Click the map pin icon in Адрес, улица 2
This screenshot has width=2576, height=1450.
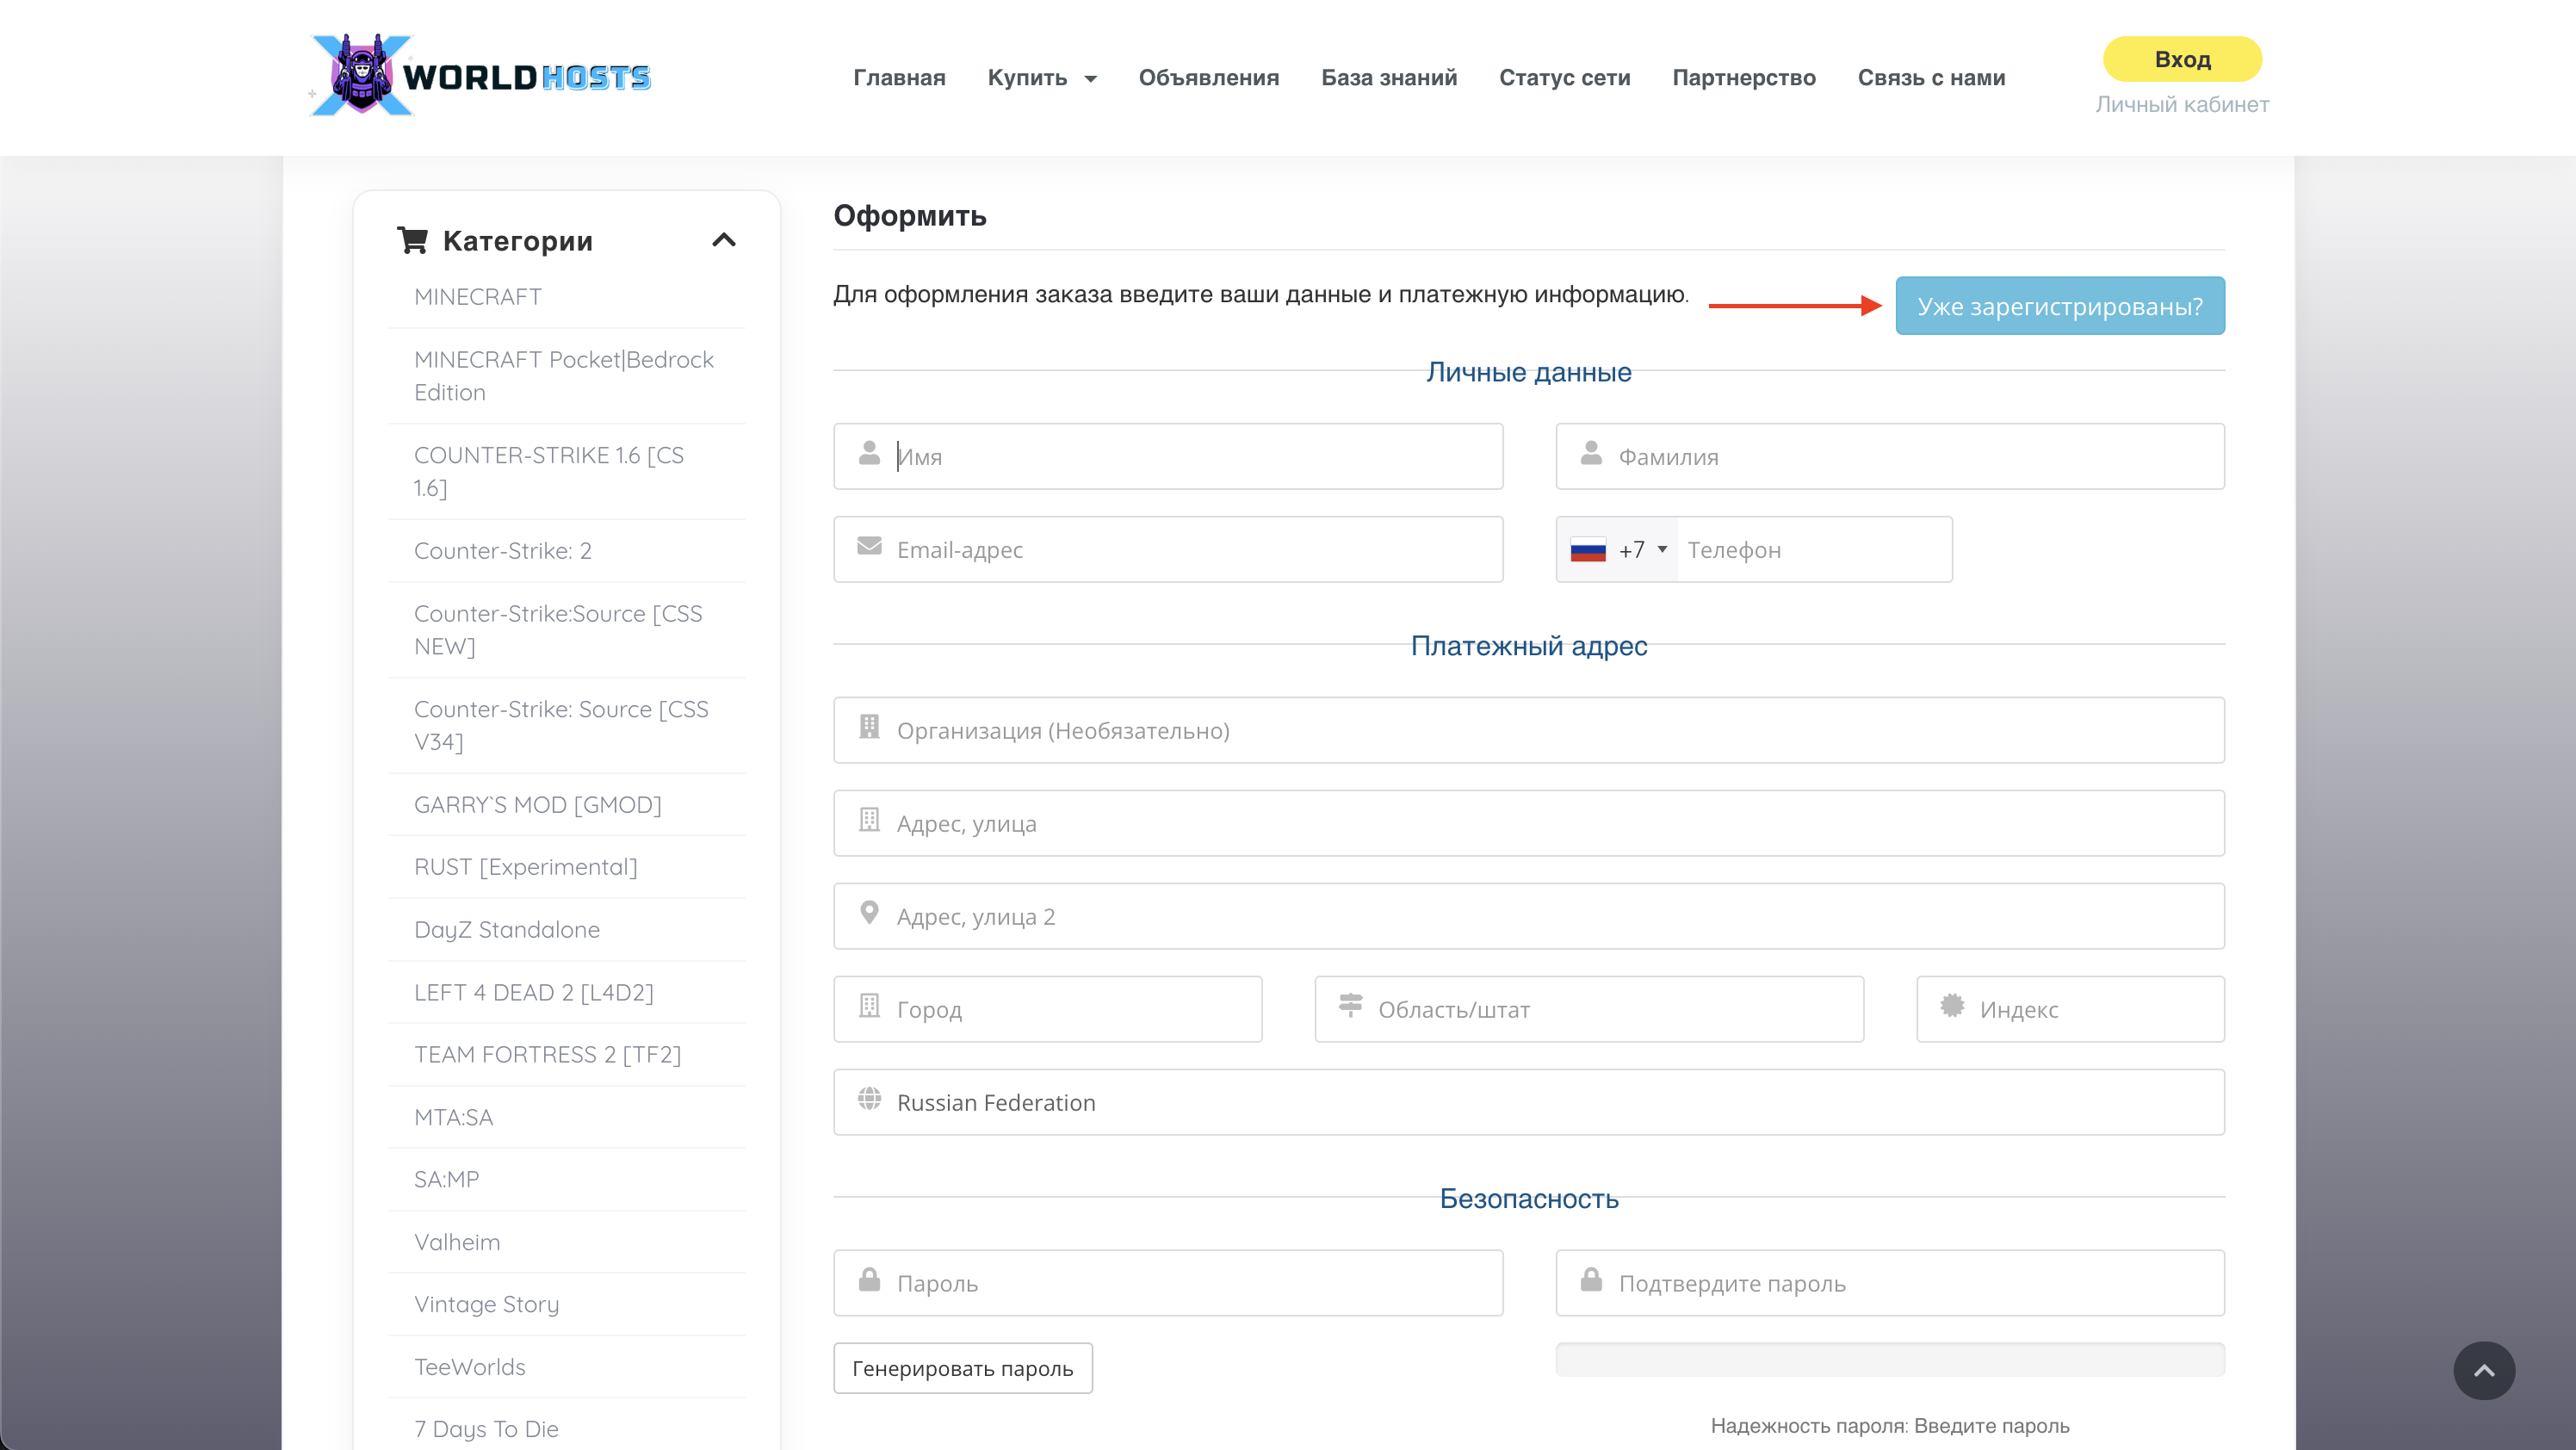(x=869, y=913)
